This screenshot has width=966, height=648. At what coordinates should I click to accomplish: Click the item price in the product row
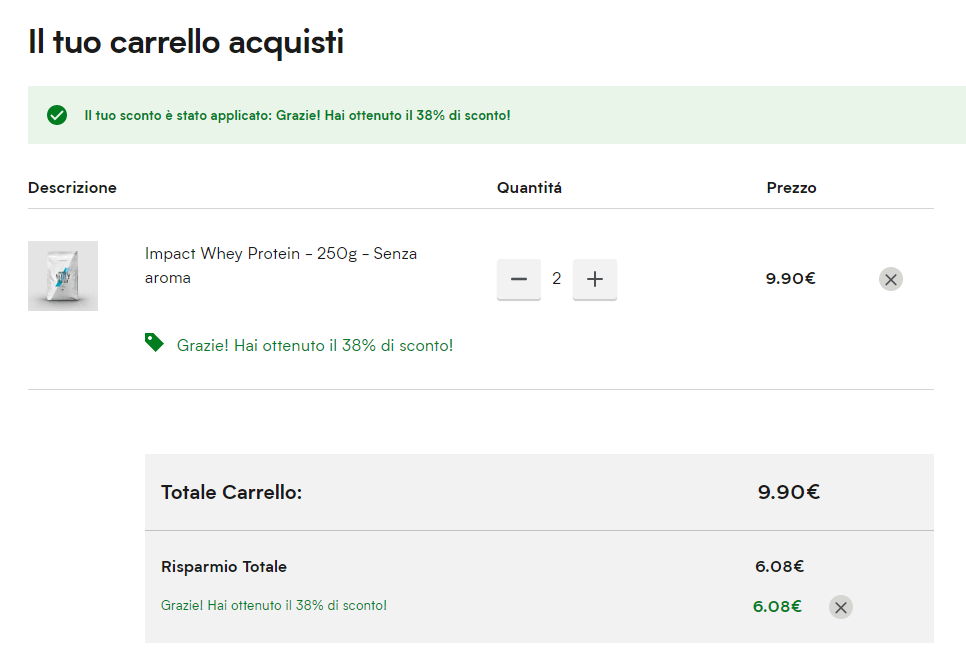(790, 279)
